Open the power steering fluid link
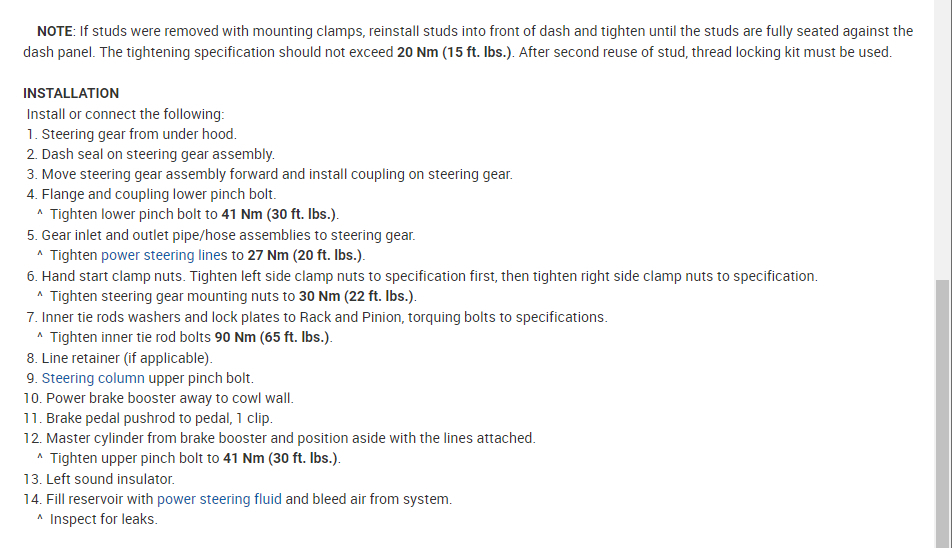 click(219, 499)
